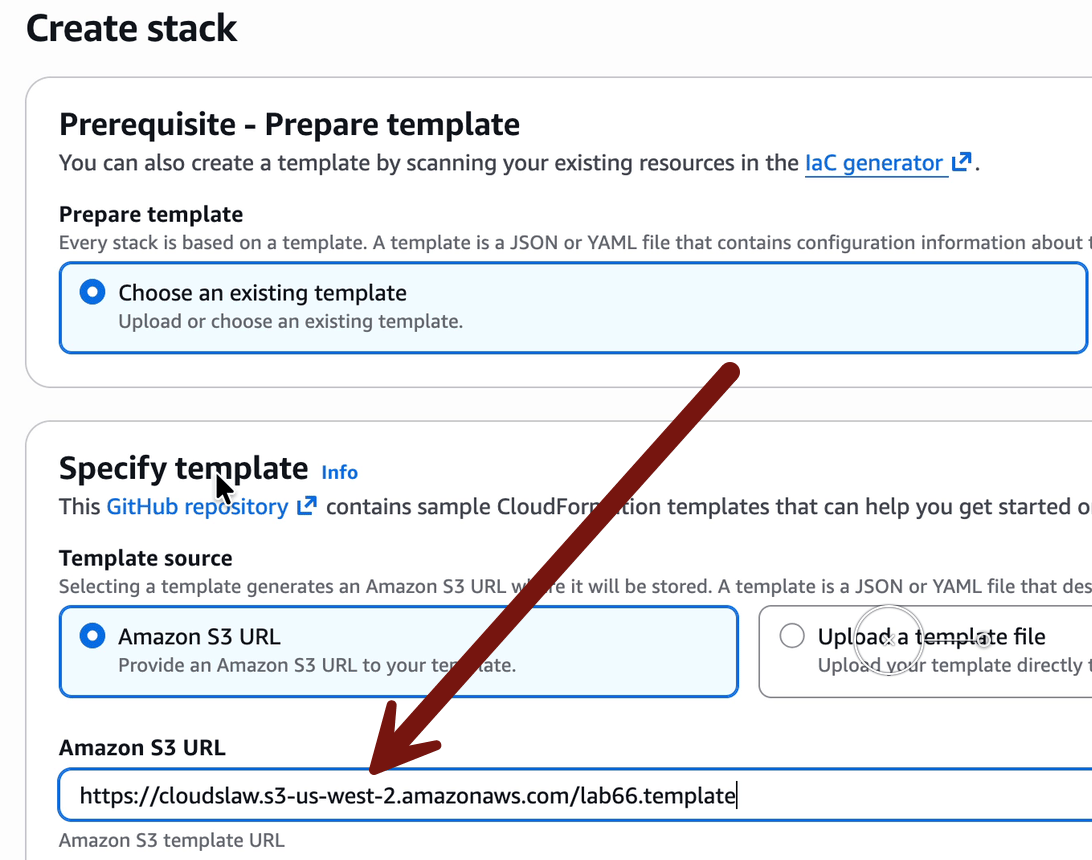Click 'Upload or choose an existing template' description
The image size is (1092, 860).
(290, 322)
